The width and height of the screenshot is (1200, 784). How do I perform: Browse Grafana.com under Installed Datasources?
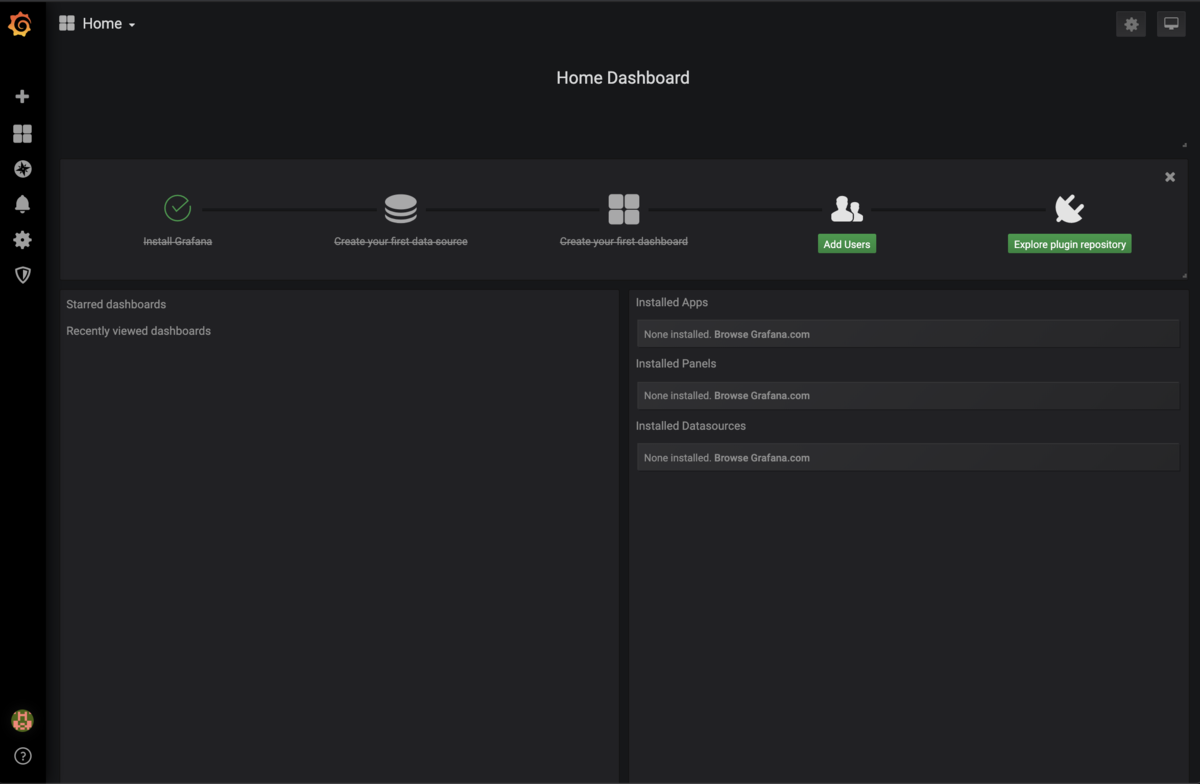click(x=762, y=457)
